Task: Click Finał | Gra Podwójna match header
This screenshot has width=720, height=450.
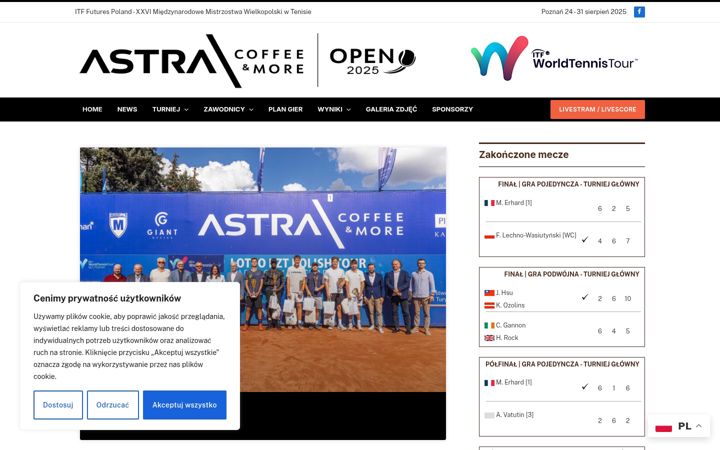Action: 572,274
